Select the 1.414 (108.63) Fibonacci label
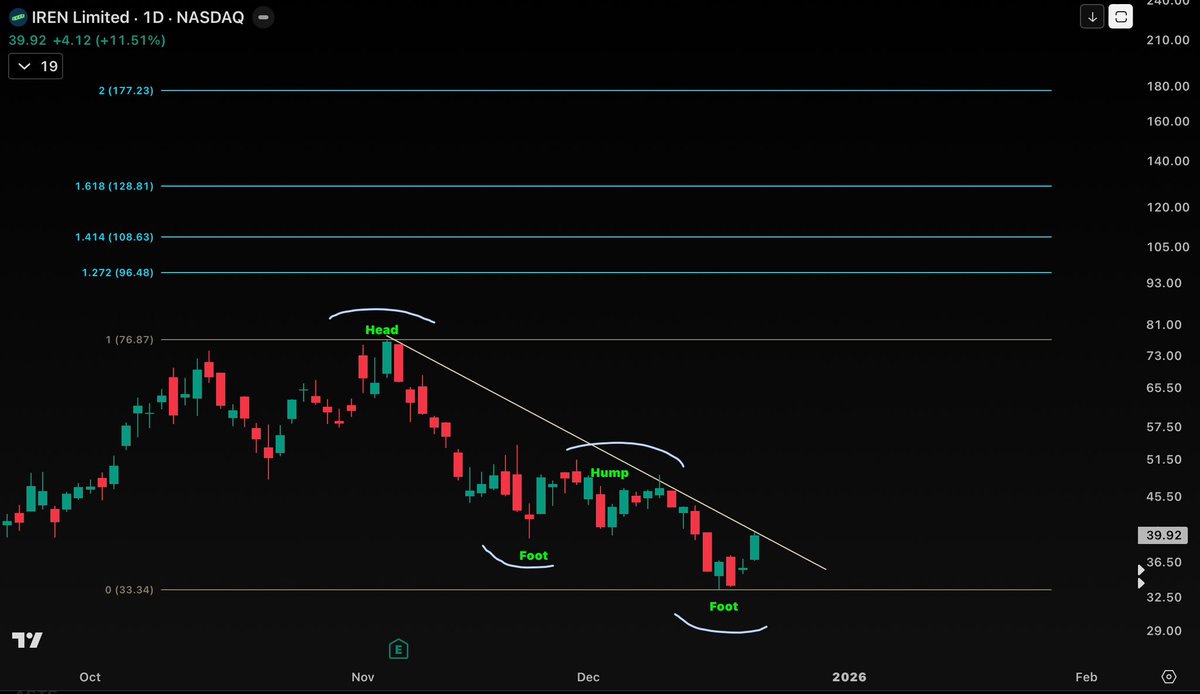The image size is (1200, 694). click(x=114, y=237)
